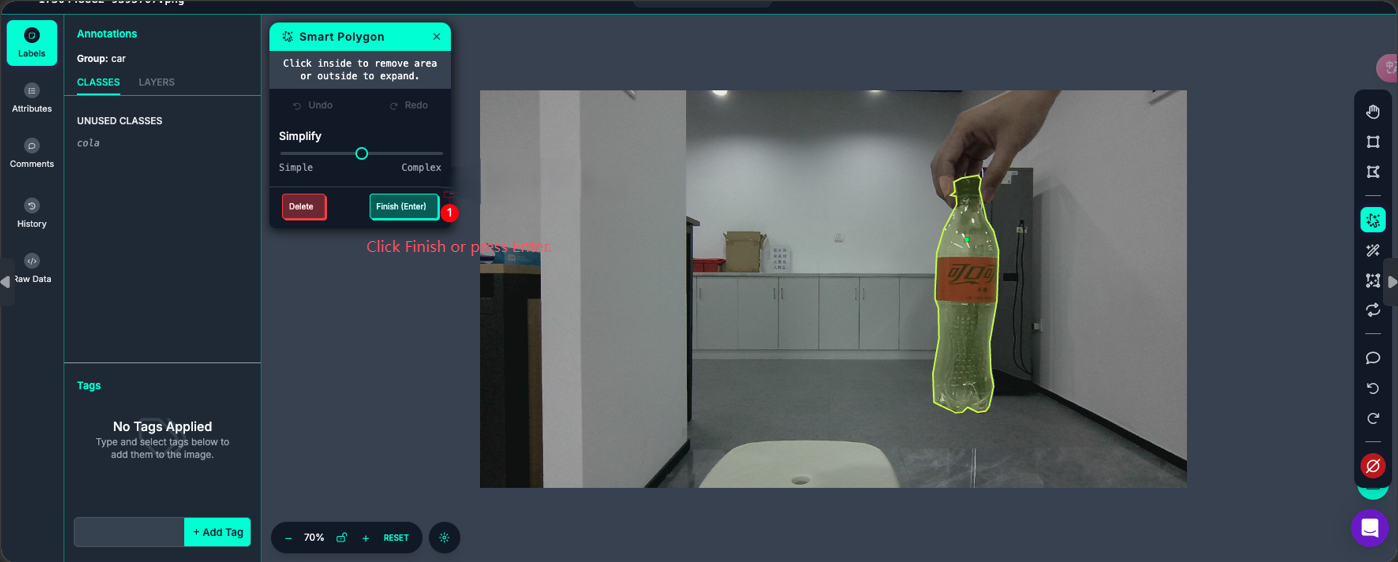Click the red Delete button
This screenshot has height=562, width=1398.
tap(304, 206)
